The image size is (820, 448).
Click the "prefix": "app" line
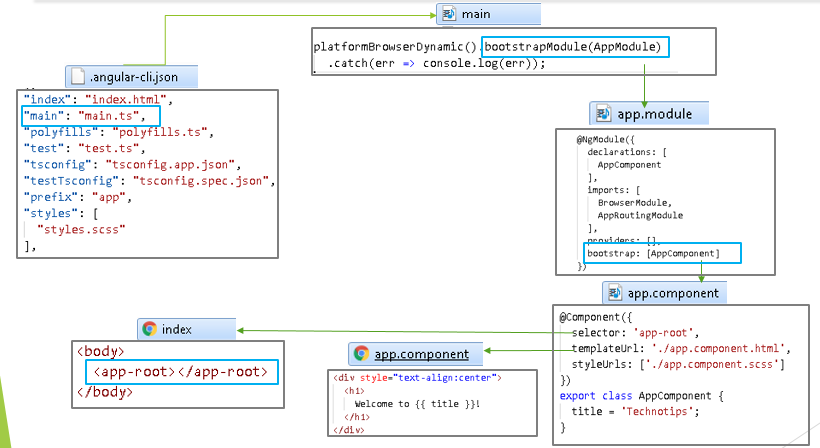point(77,197)
